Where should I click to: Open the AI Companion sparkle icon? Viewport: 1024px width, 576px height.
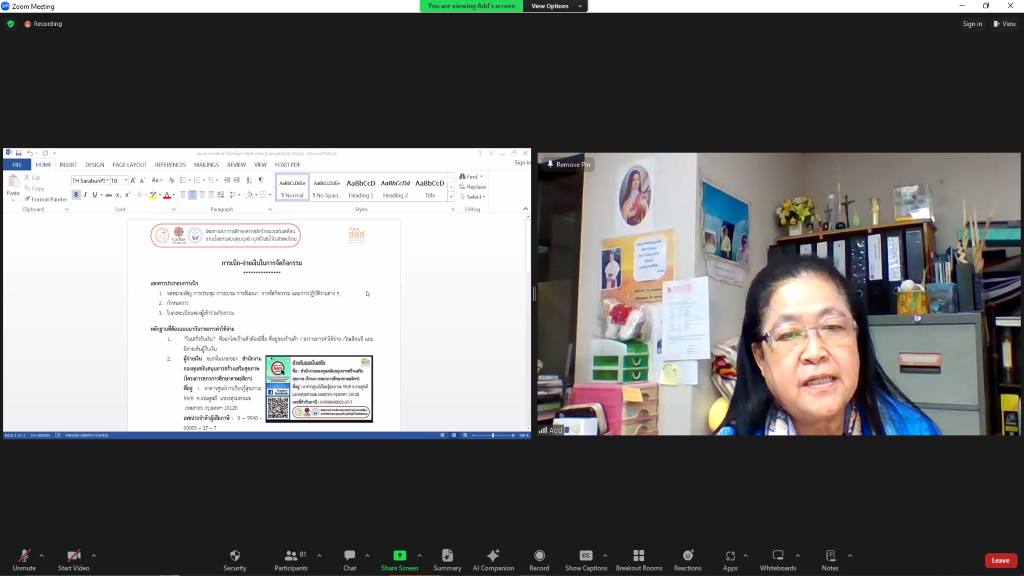[492, 556]
